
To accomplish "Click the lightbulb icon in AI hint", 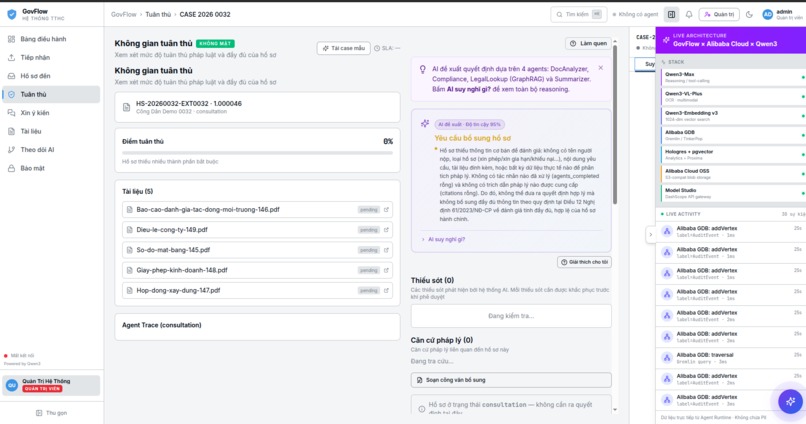I will click(423, 69).
